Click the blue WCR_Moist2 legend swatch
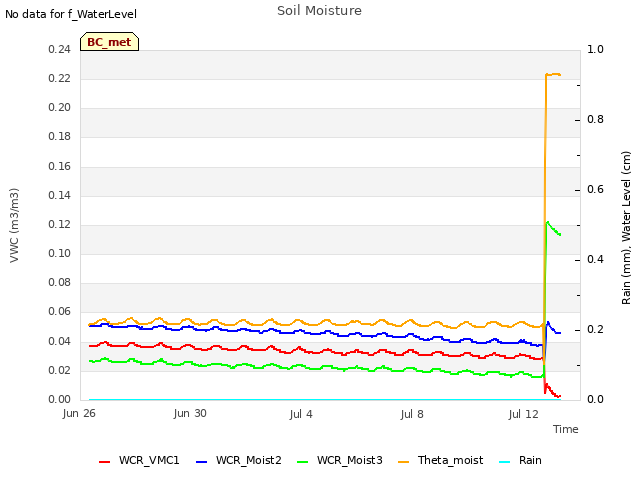Image resolution: width=640 pixels, height=480 pixels. (202, 462)
